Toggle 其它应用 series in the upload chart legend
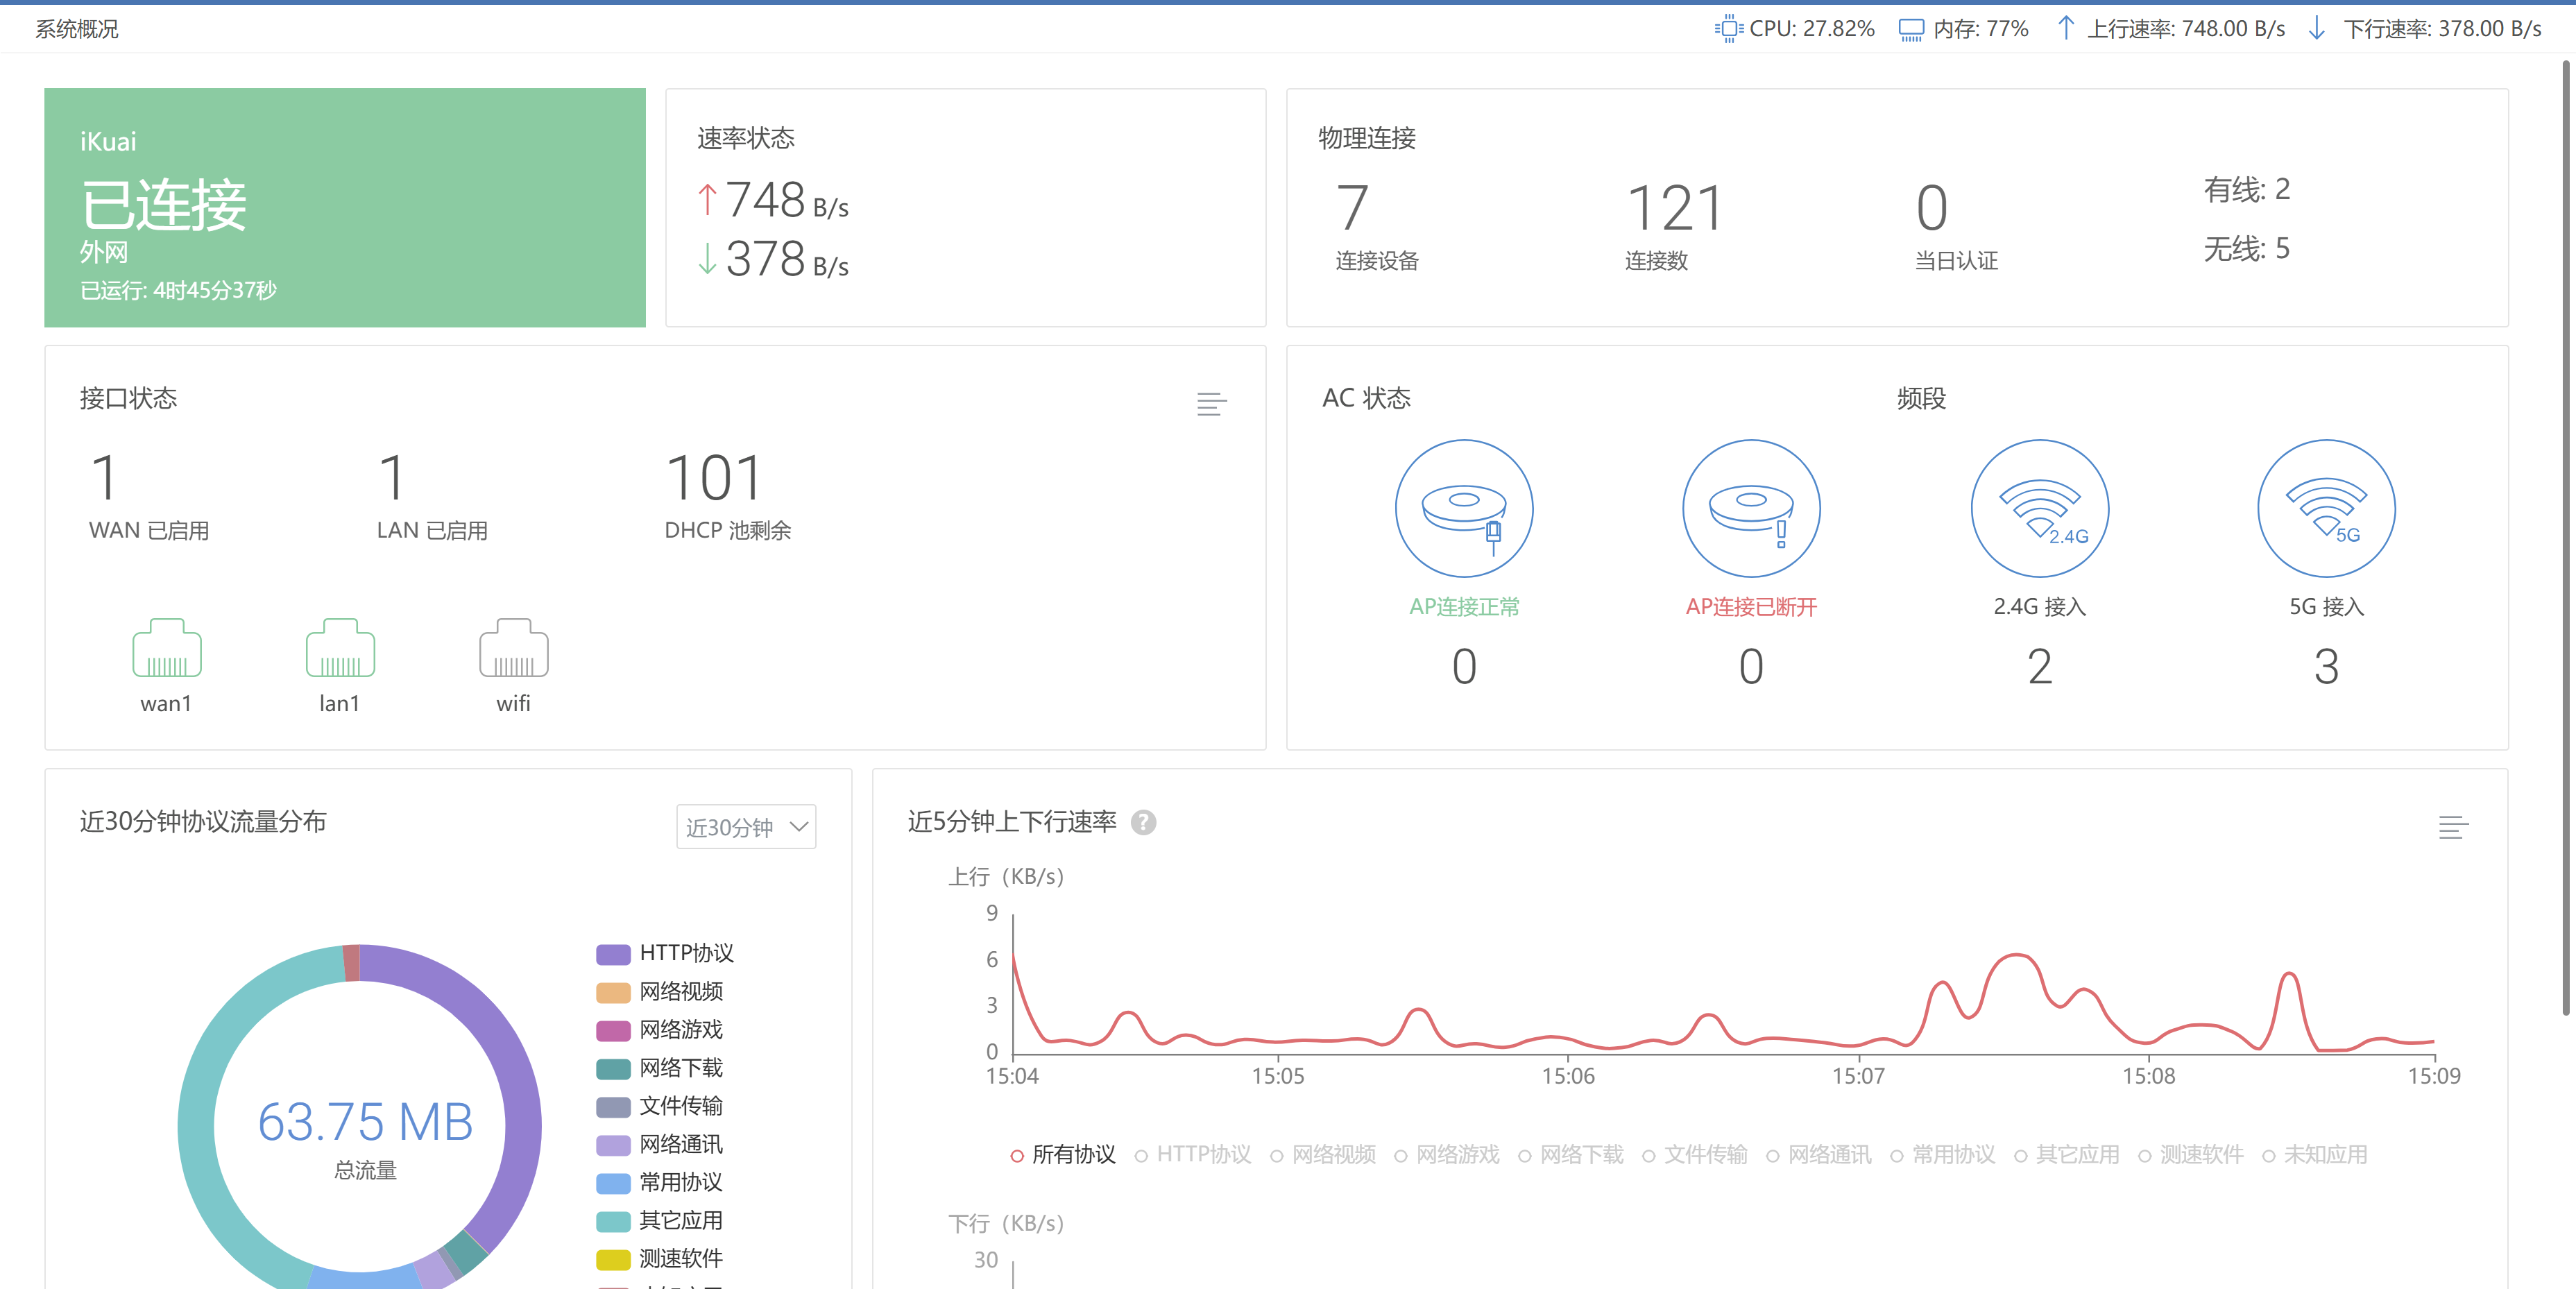The width and height of the screenshot is (2576, 1289). [x=2067, y=1155]
